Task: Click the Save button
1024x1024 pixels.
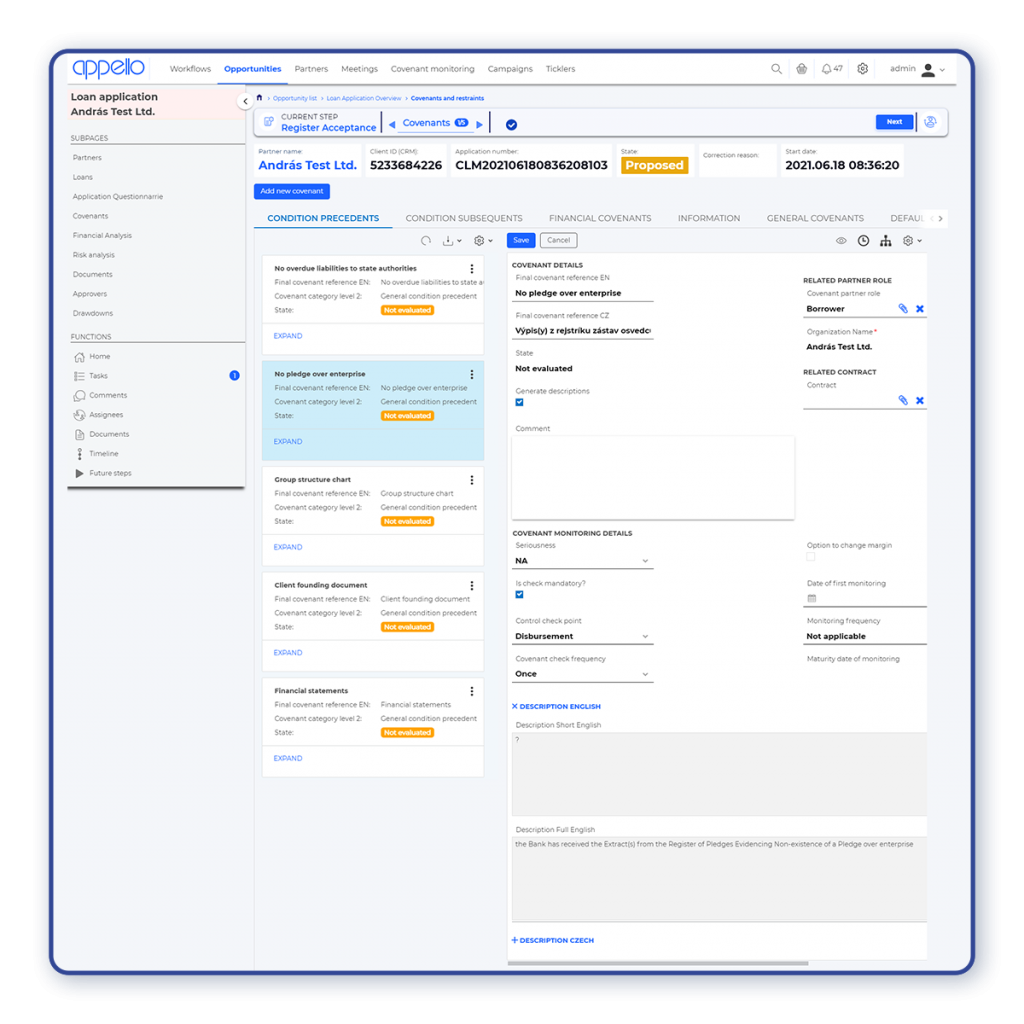Action: click(x=520, y=240)
